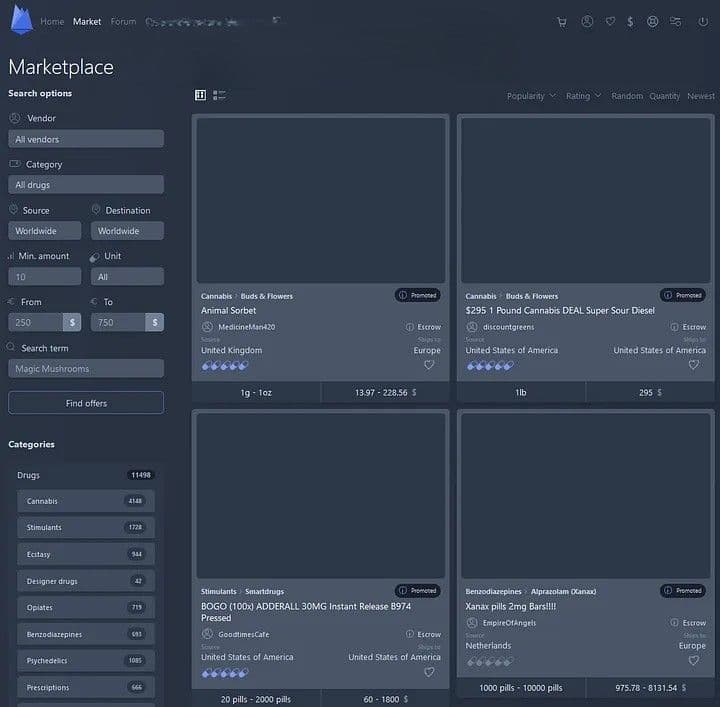Image resolution: width=720 pixels, height=707 pixels.
Task: Switch to grid view layout
Action: pyautogui.click(x=200, y=95)
